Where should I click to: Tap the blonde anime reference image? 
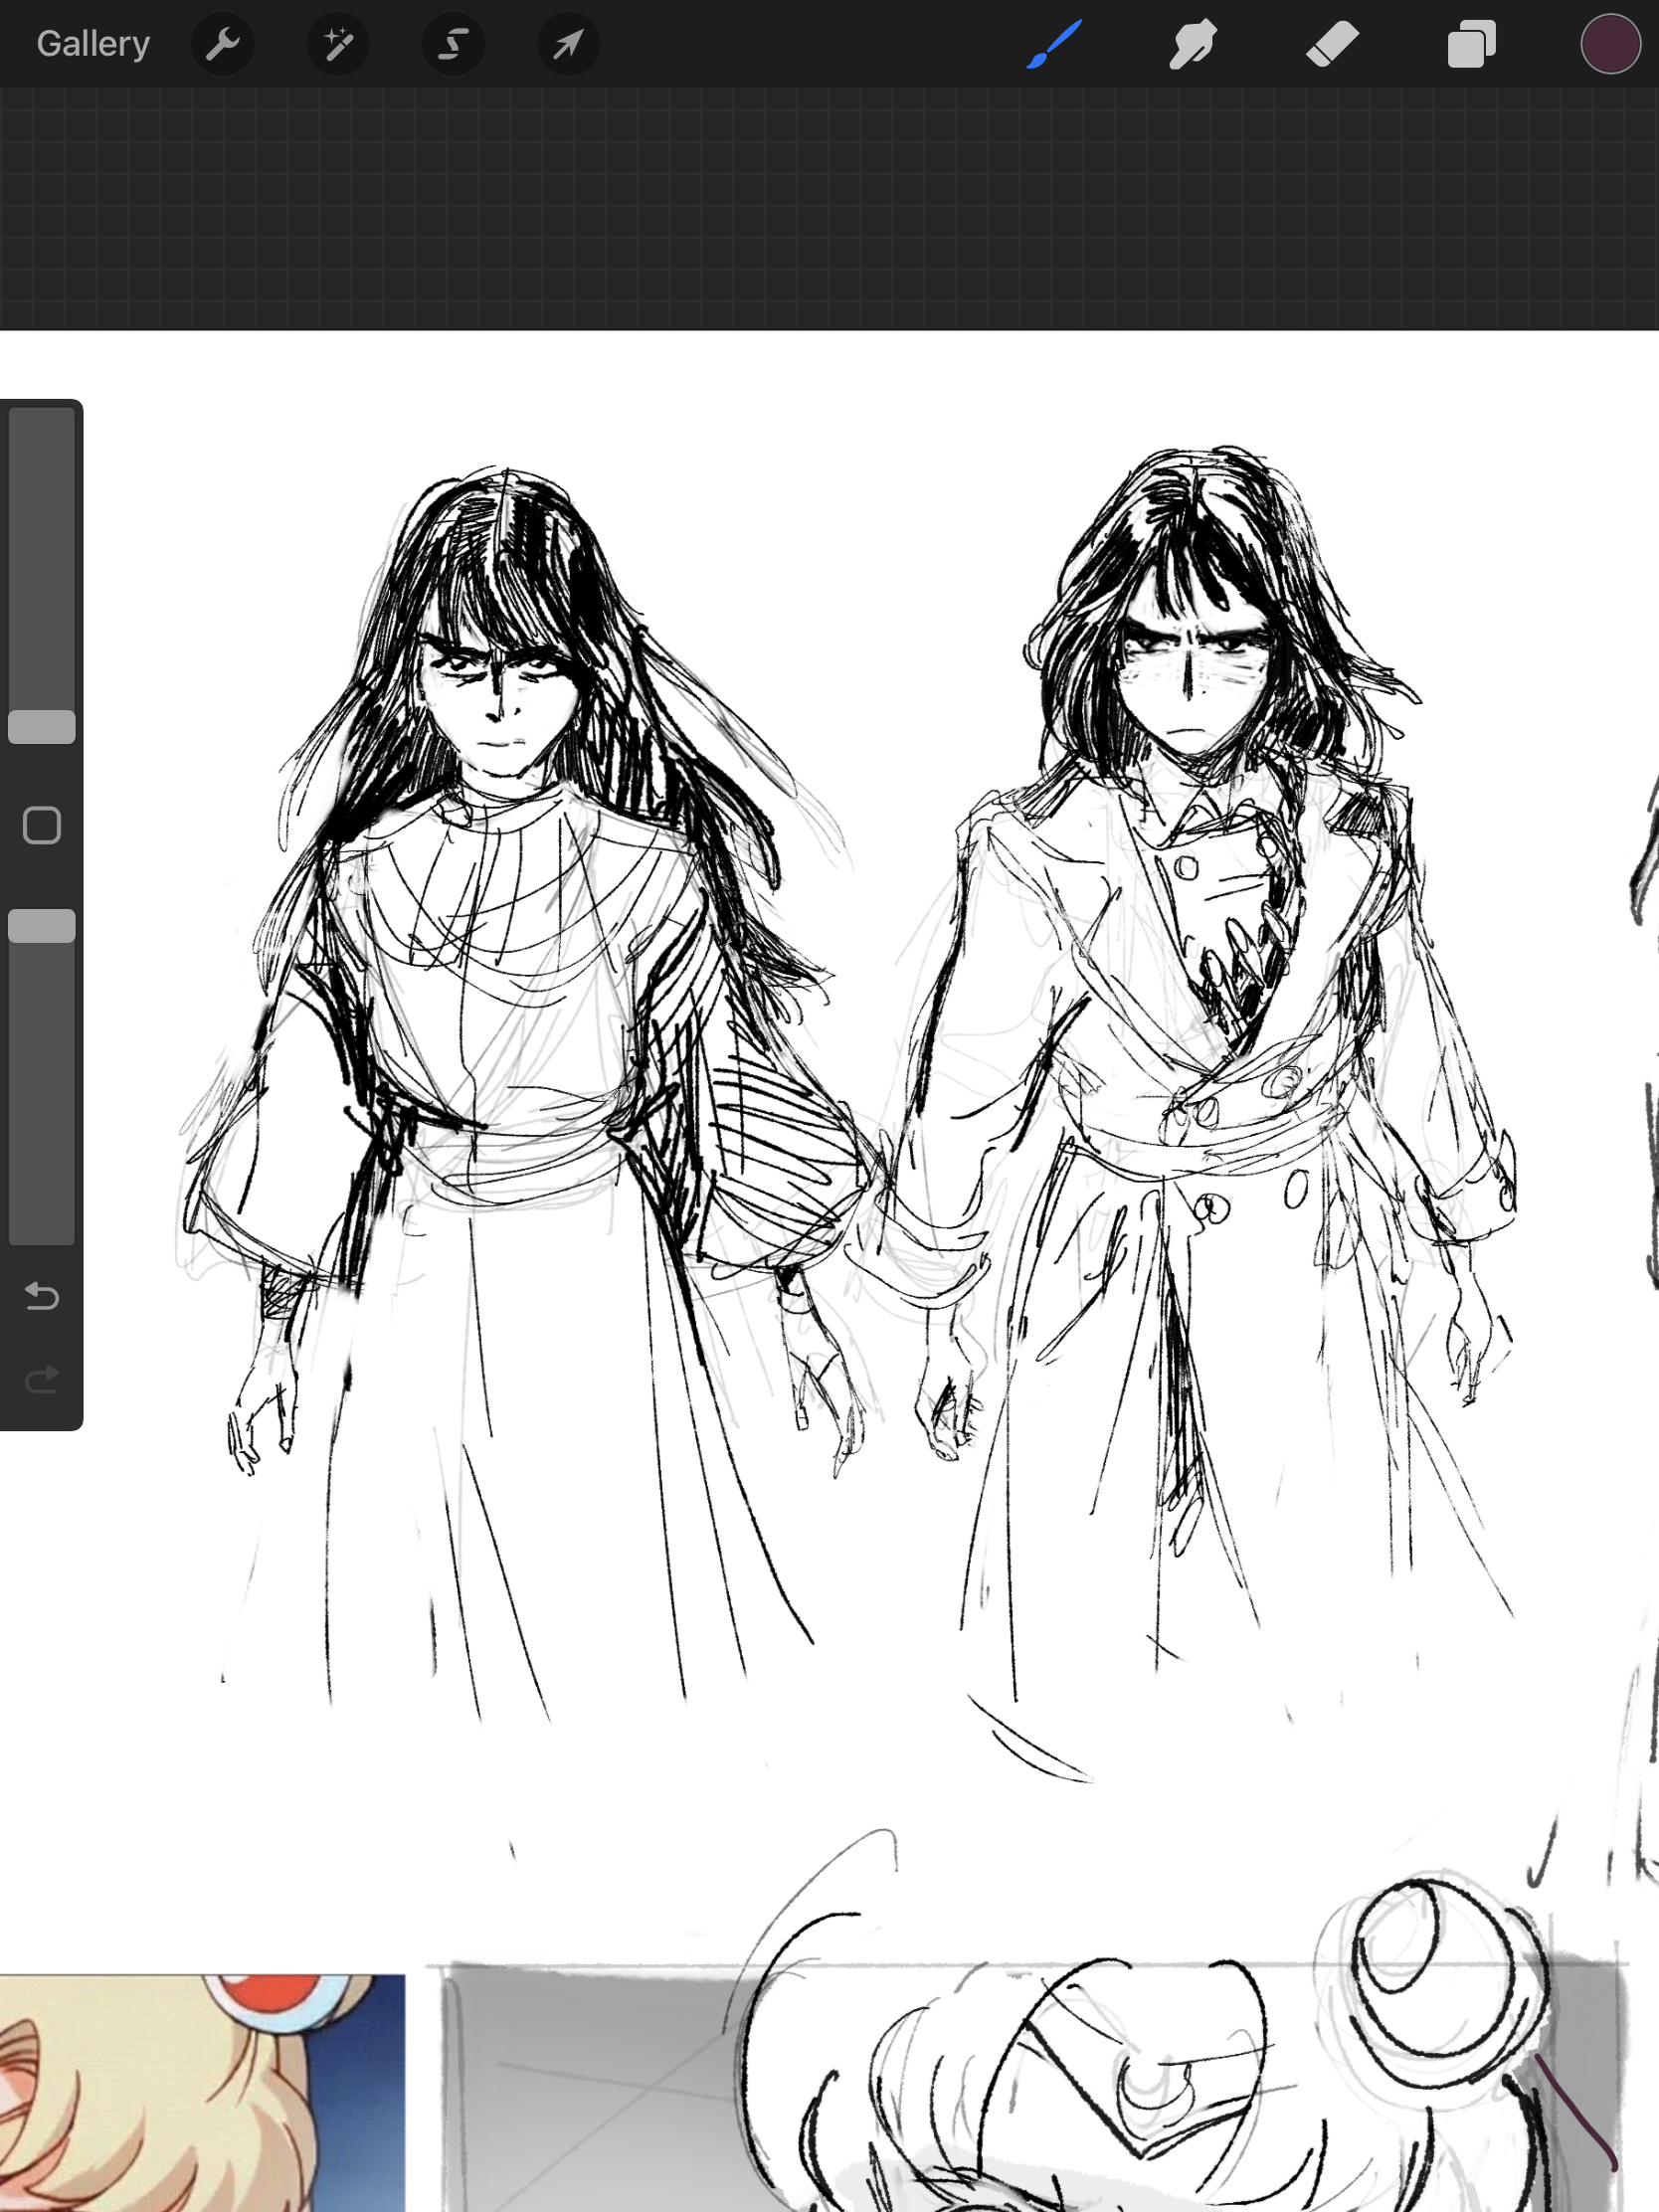click(202, 2092)
